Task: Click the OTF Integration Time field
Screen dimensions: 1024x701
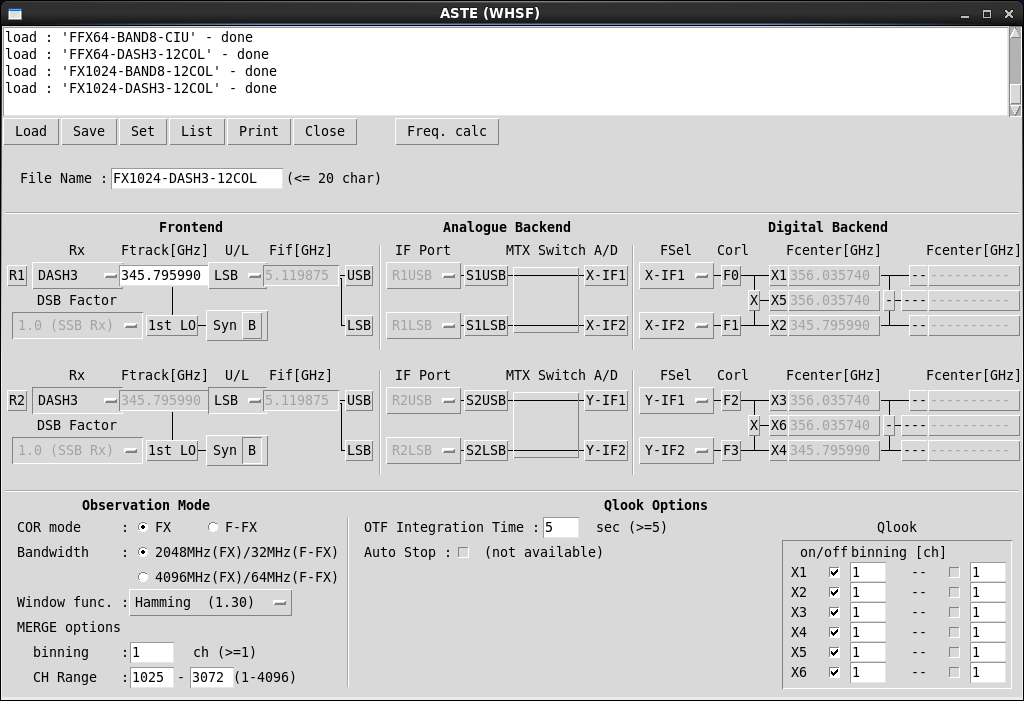Action: tap(560, 527)
